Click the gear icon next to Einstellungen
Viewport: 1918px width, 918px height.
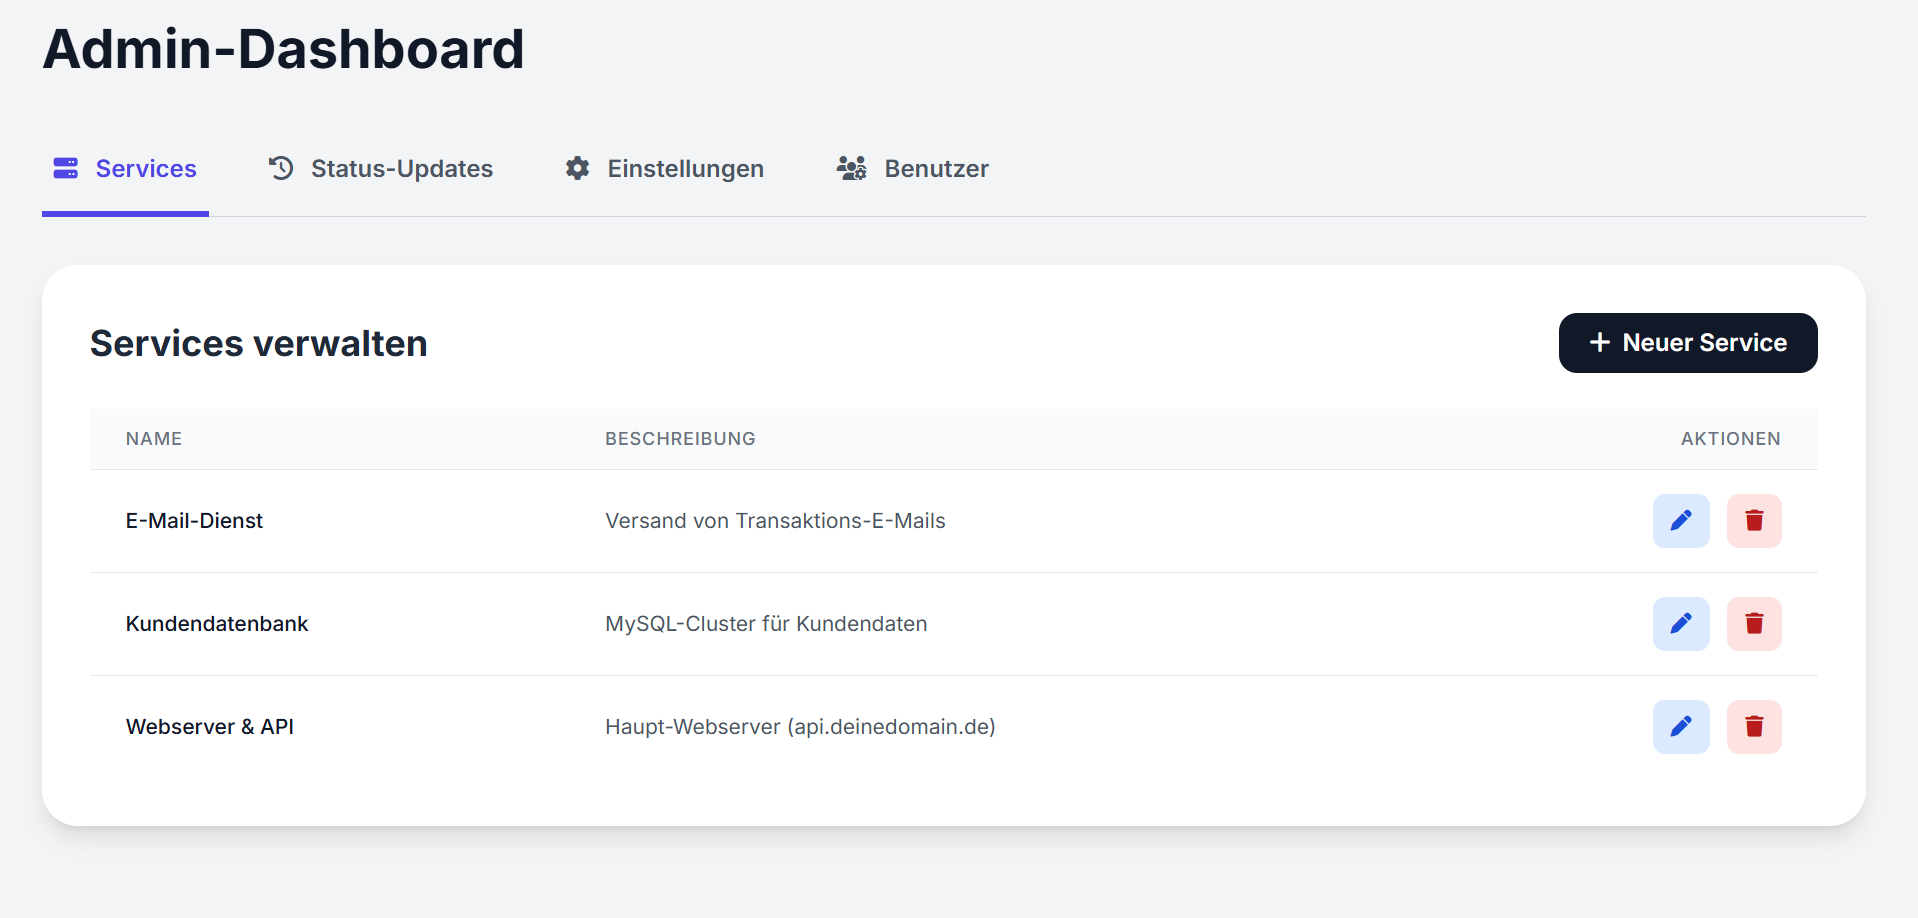point(577,168)
